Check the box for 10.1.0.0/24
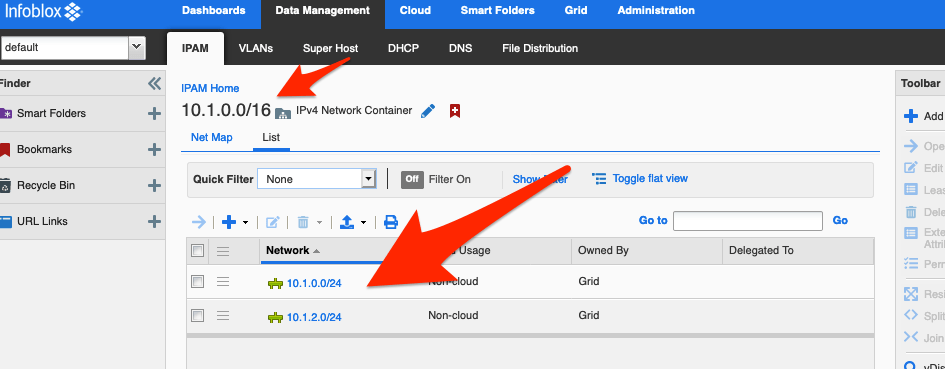This screenshot has height=369, width=945. click(x=198, y=282)
